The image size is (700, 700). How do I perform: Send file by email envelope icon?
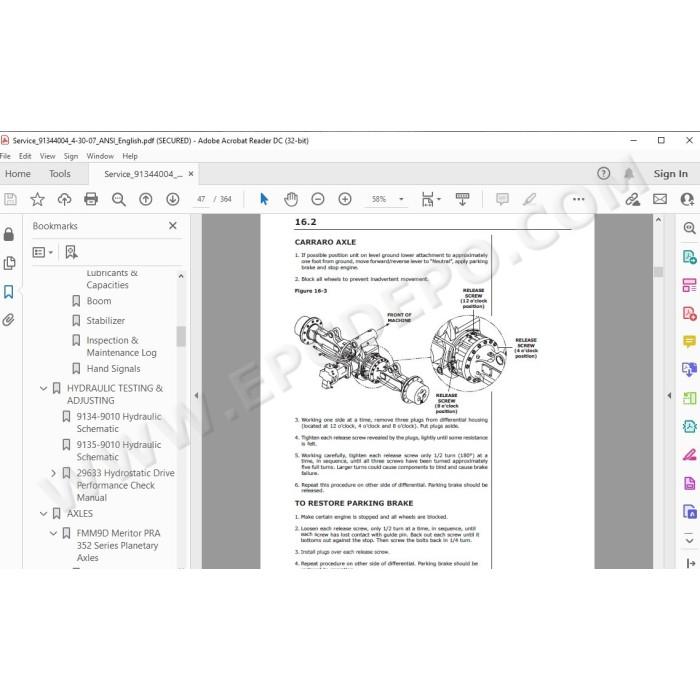point(660,199)
